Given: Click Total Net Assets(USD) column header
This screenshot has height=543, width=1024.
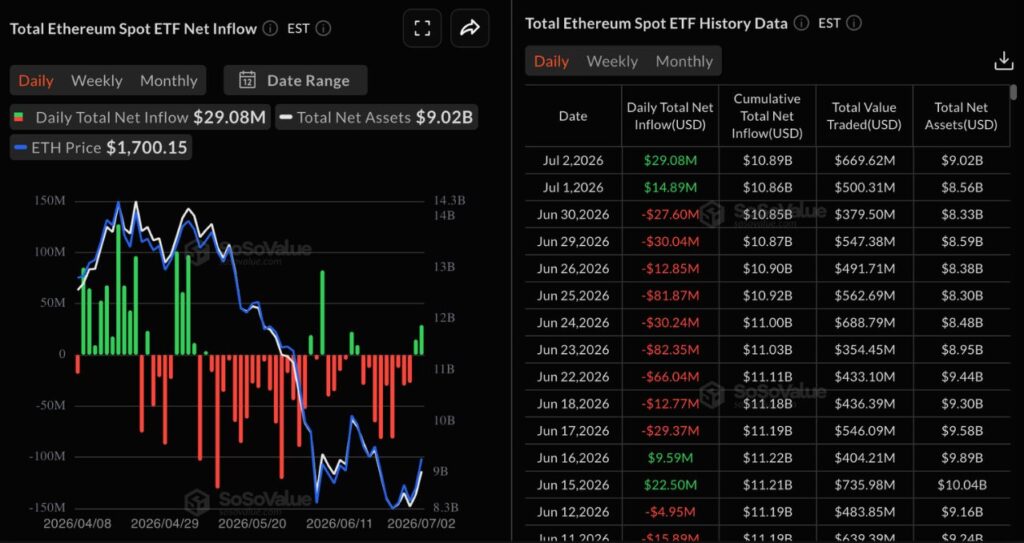Looking at the screenshot, I should (x=961, y=116).
